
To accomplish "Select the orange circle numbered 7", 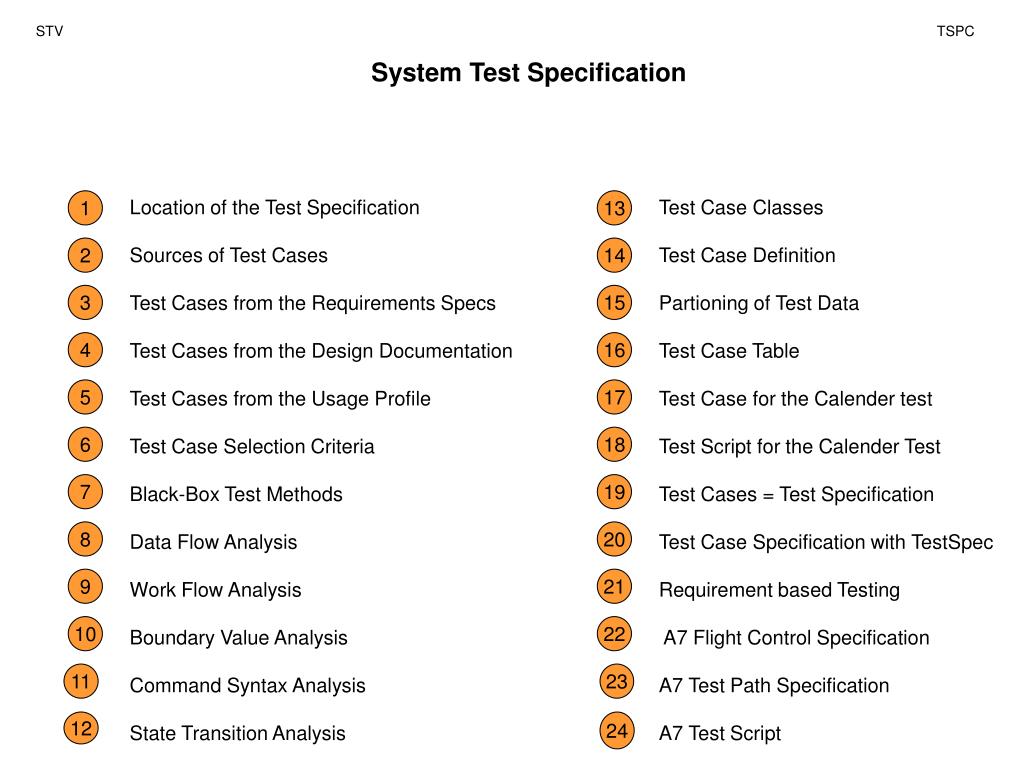I will pos(85,492).
